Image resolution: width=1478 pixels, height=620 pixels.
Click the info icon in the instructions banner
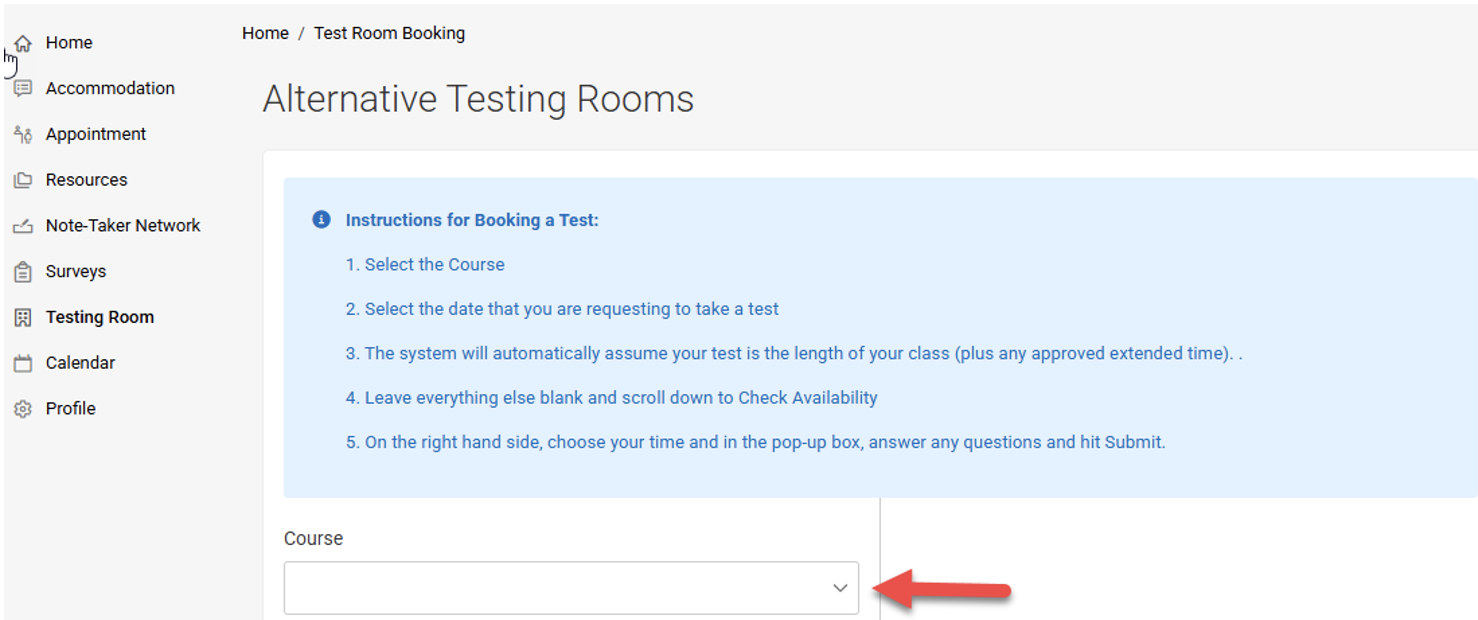(x=321, y=220)
